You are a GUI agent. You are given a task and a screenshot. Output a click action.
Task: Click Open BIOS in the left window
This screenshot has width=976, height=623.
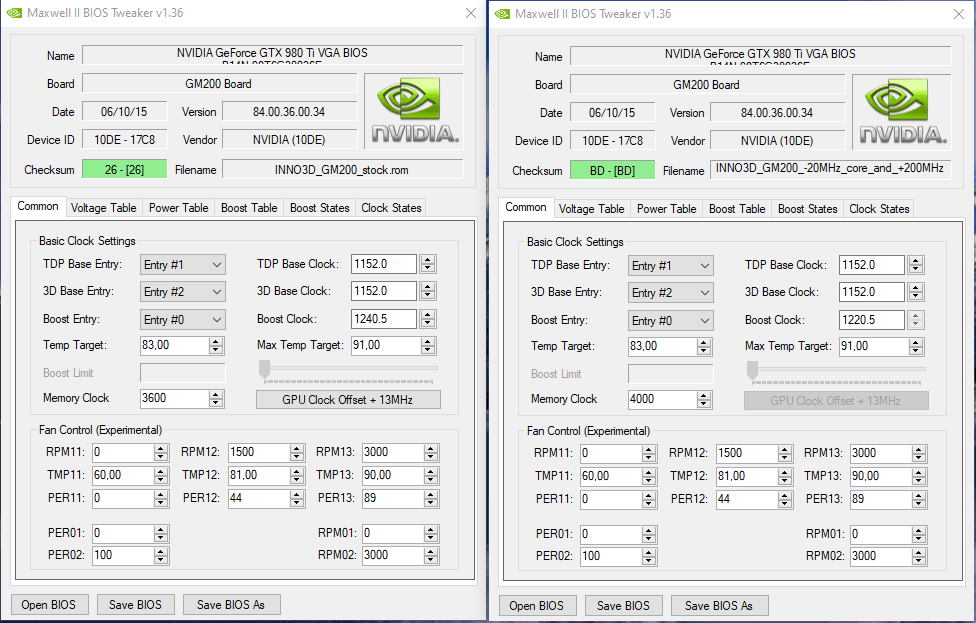point(49,605)
